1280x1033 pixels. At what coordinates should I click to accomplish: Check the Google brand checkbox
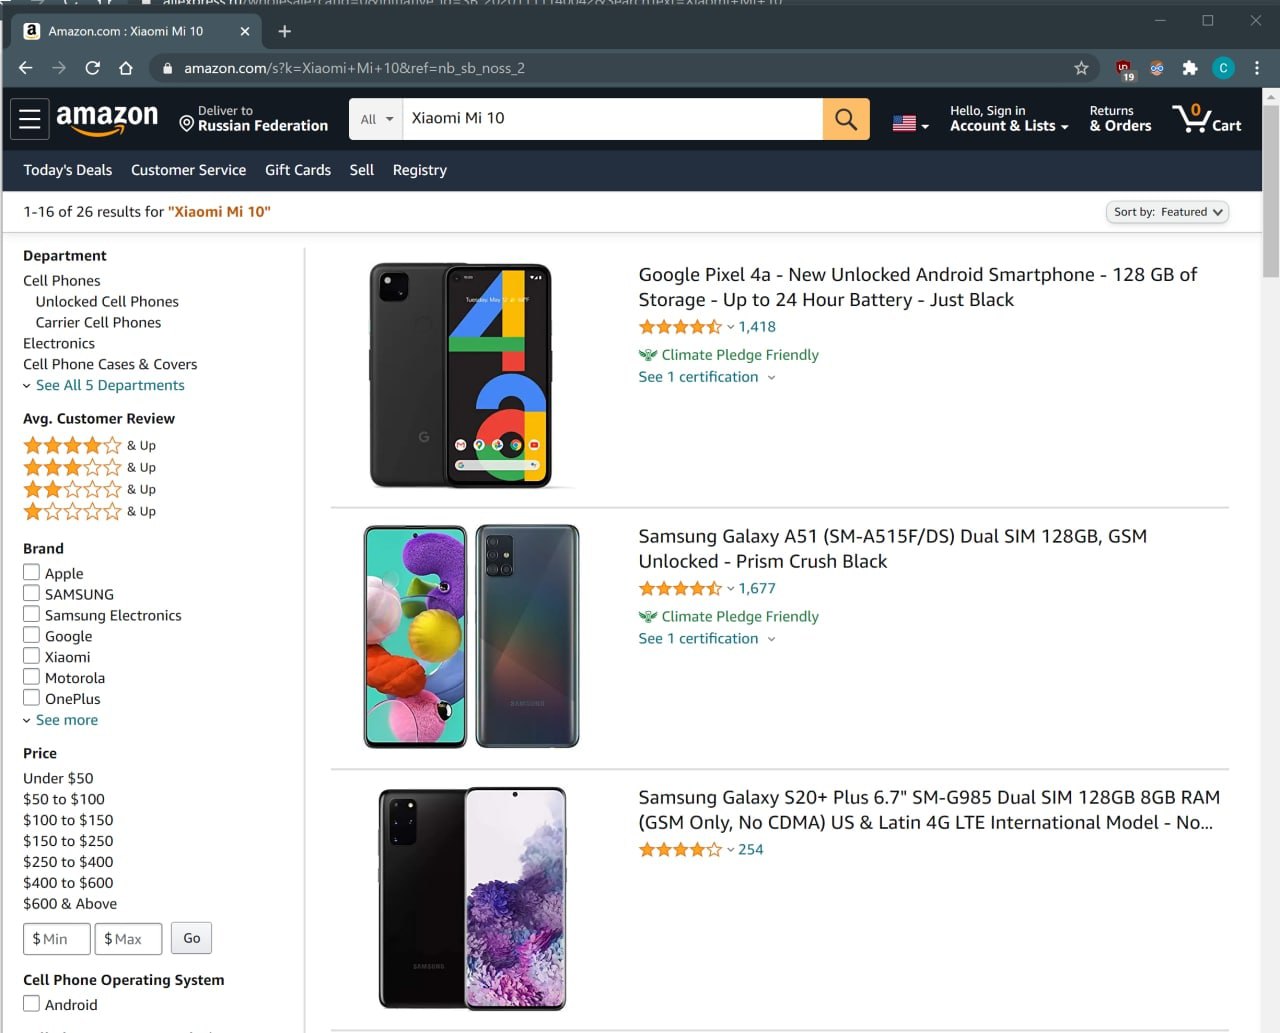tap(32, 635)
